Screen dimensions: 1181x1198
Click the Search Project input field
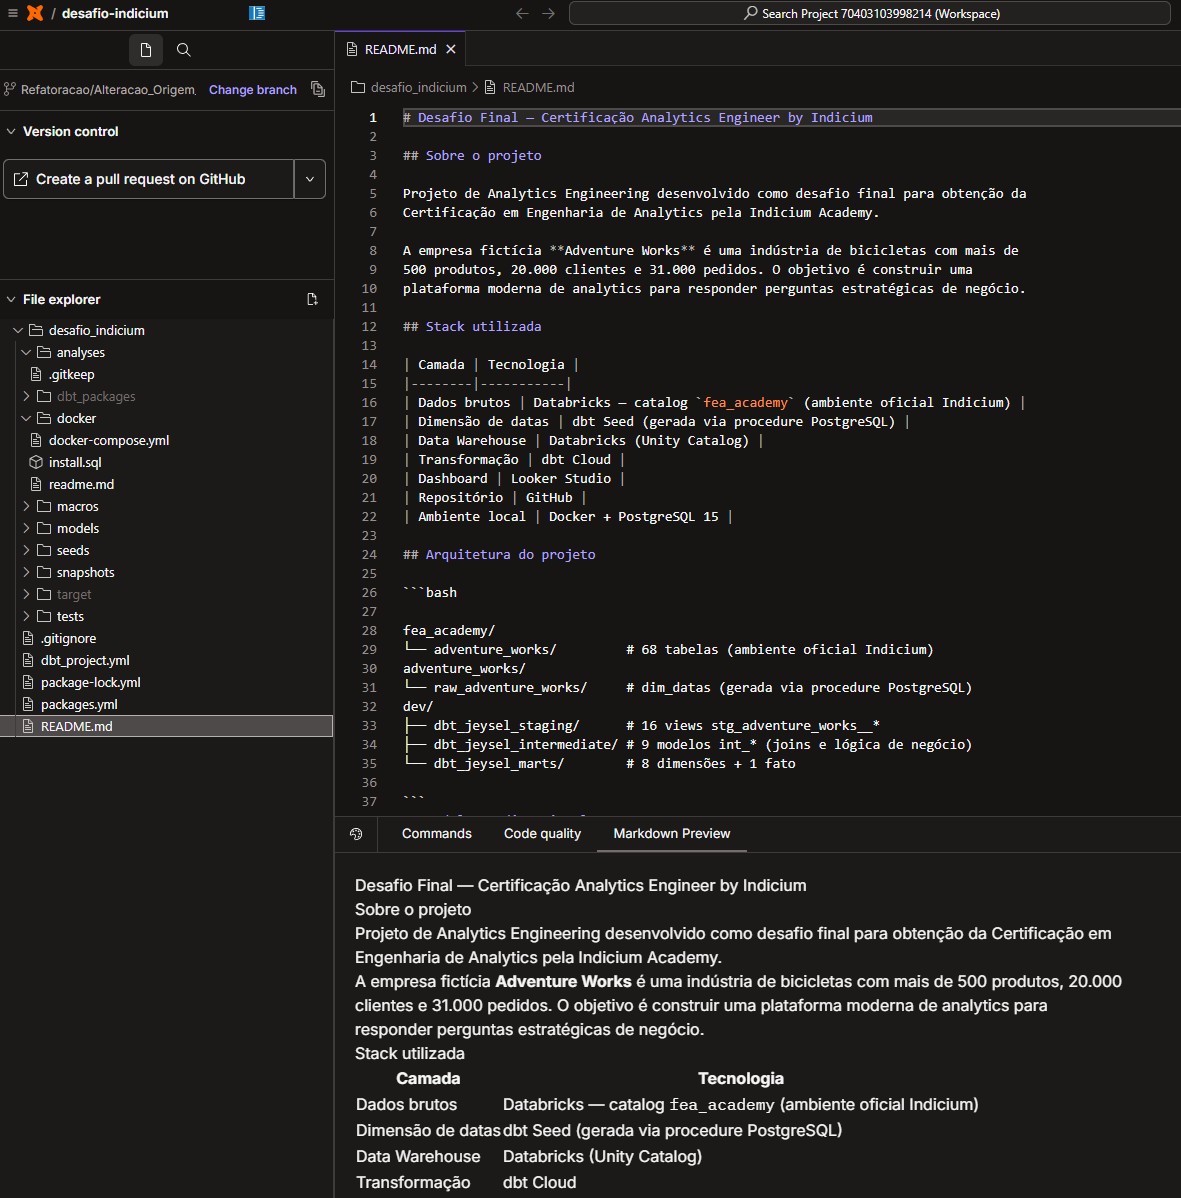870,13
